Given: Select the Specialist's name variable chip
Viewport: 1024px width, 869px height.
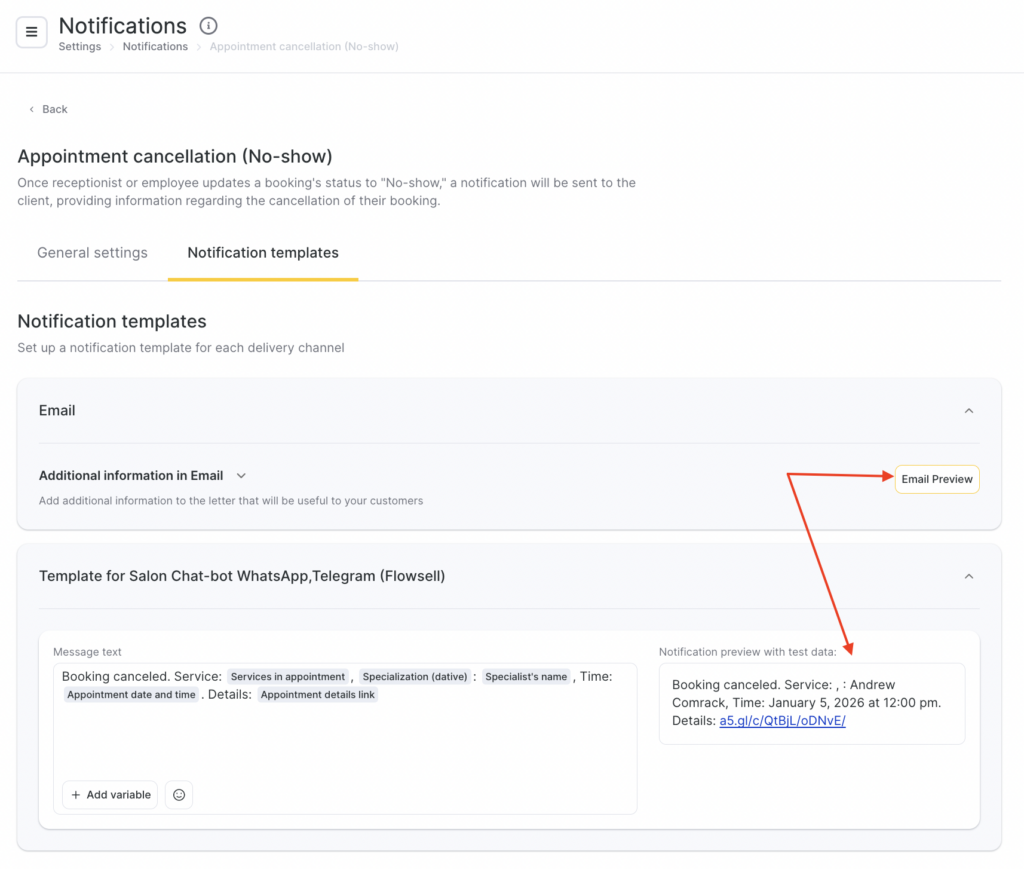Looking at the screenshot, I should (526, 677).
